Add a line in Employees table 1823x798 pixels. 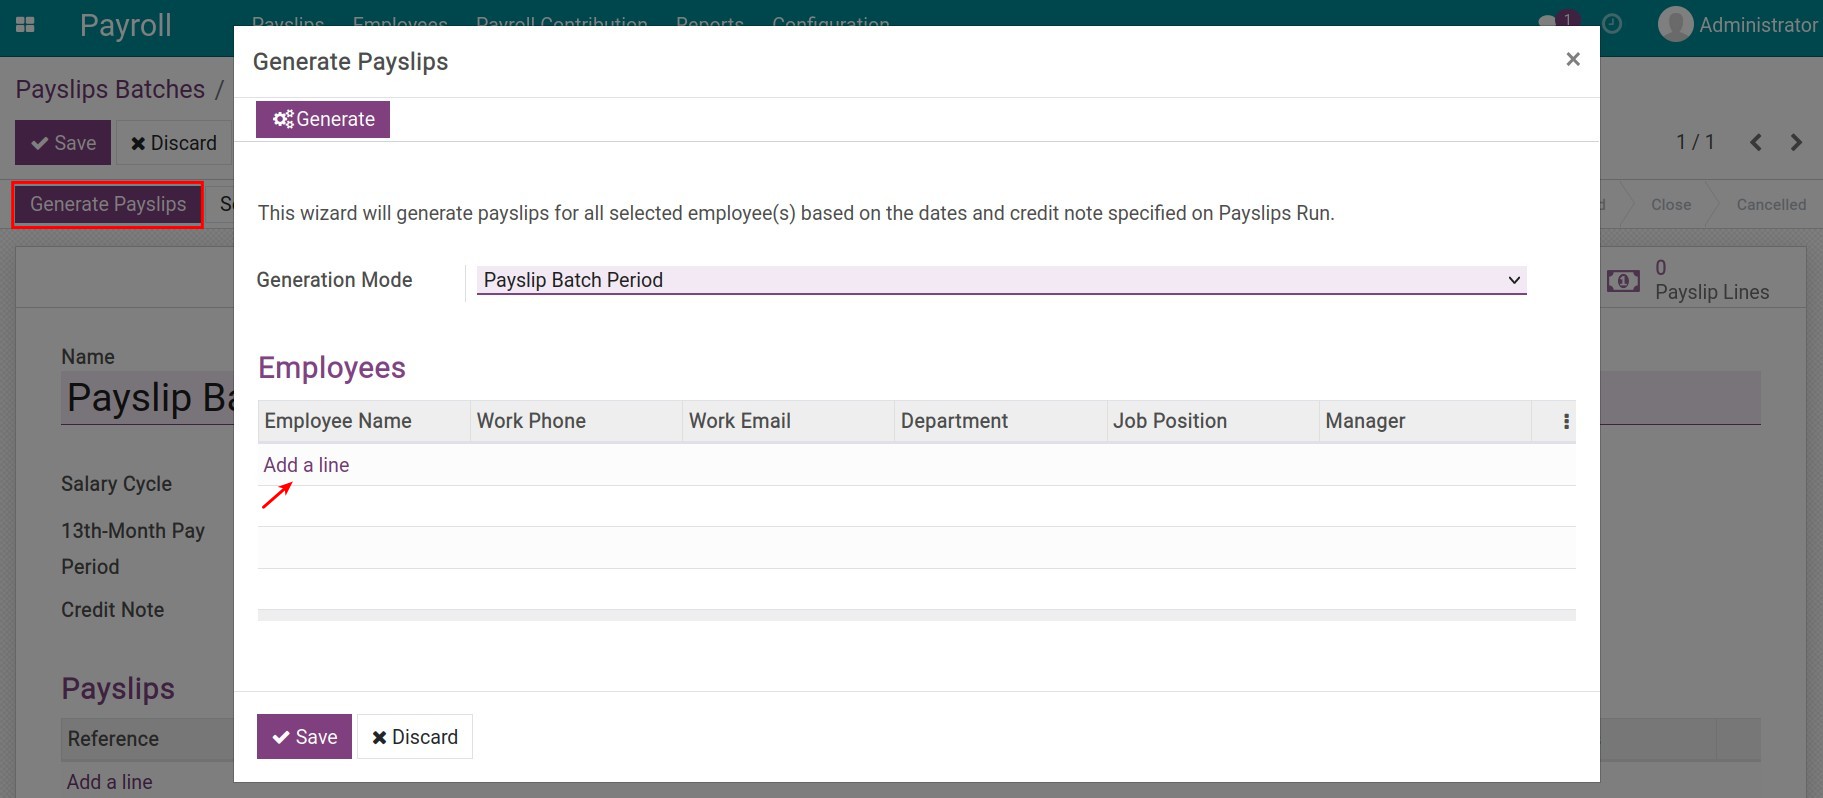[x=306, y=465]
